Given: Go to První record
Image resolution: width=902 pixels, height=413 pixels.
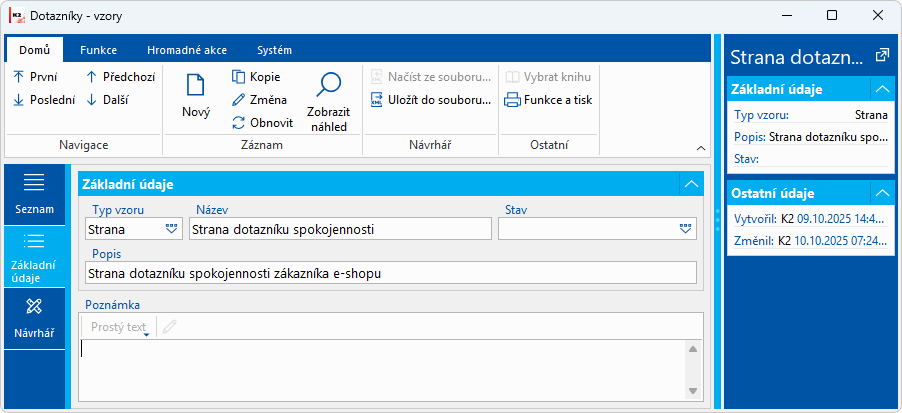Looking at the screenshot, I should click(x=19, y=77).
